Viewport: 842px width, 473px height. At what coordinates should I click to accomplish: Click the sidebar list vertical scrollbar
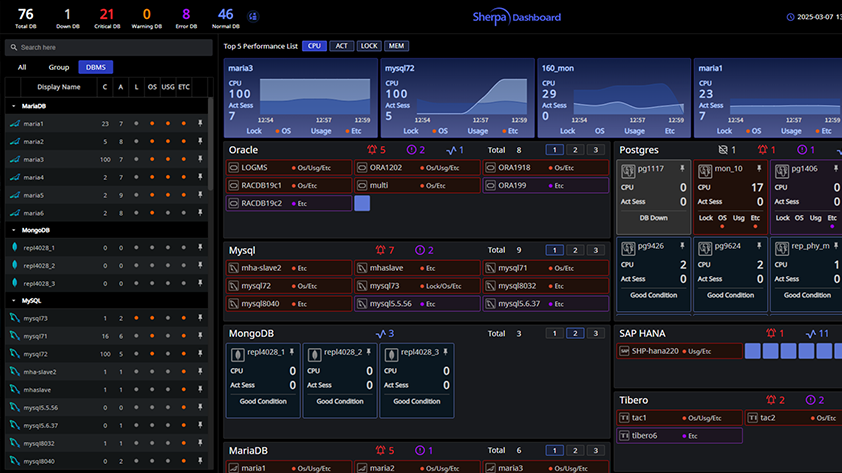[x=210, y=143]
